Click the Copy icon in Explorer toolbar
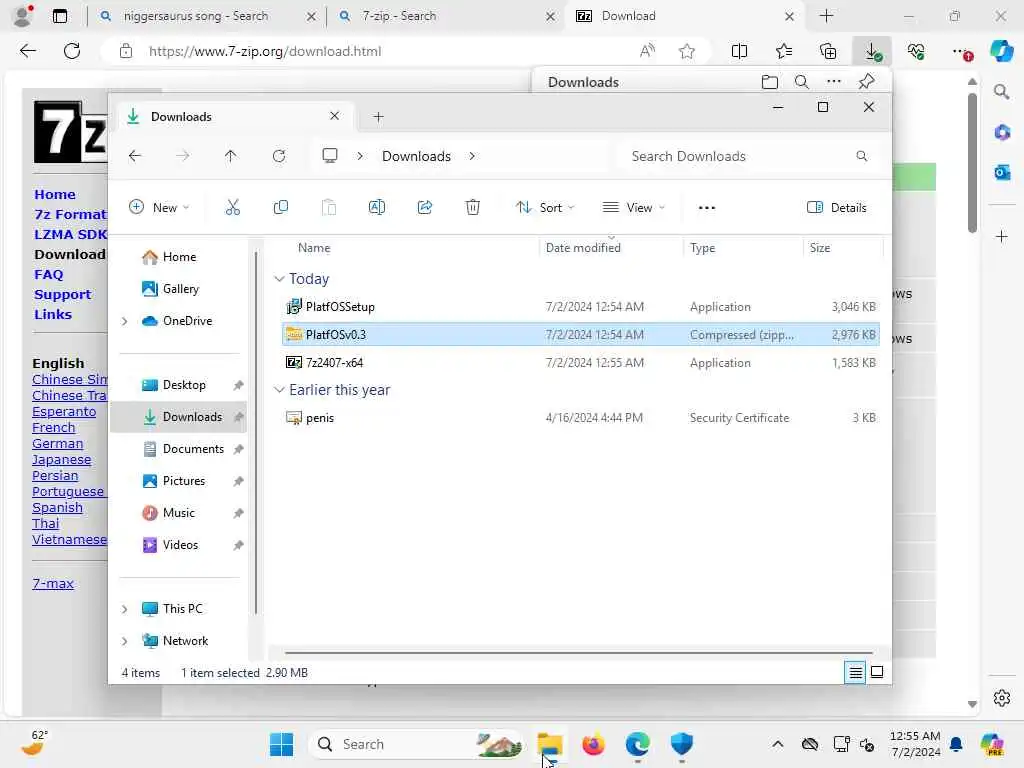 281,208
